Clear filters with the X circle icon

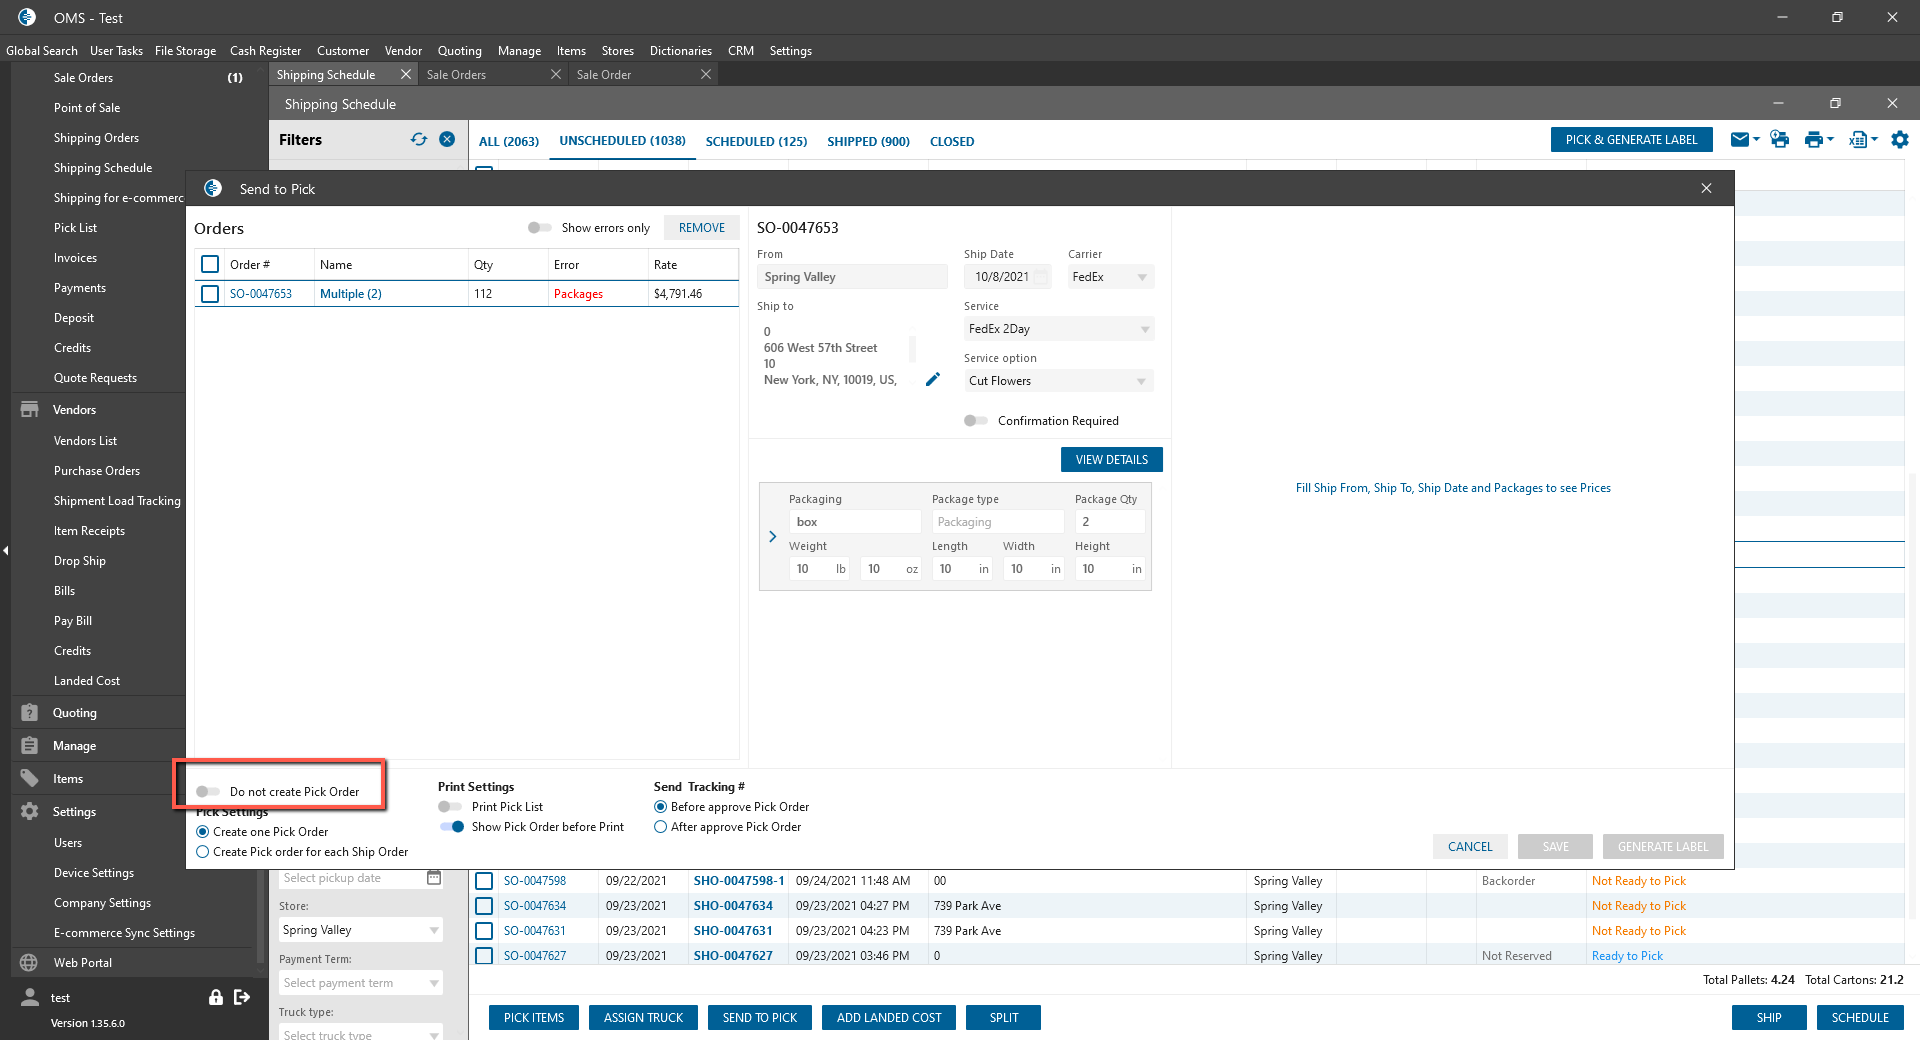(447, 140)
